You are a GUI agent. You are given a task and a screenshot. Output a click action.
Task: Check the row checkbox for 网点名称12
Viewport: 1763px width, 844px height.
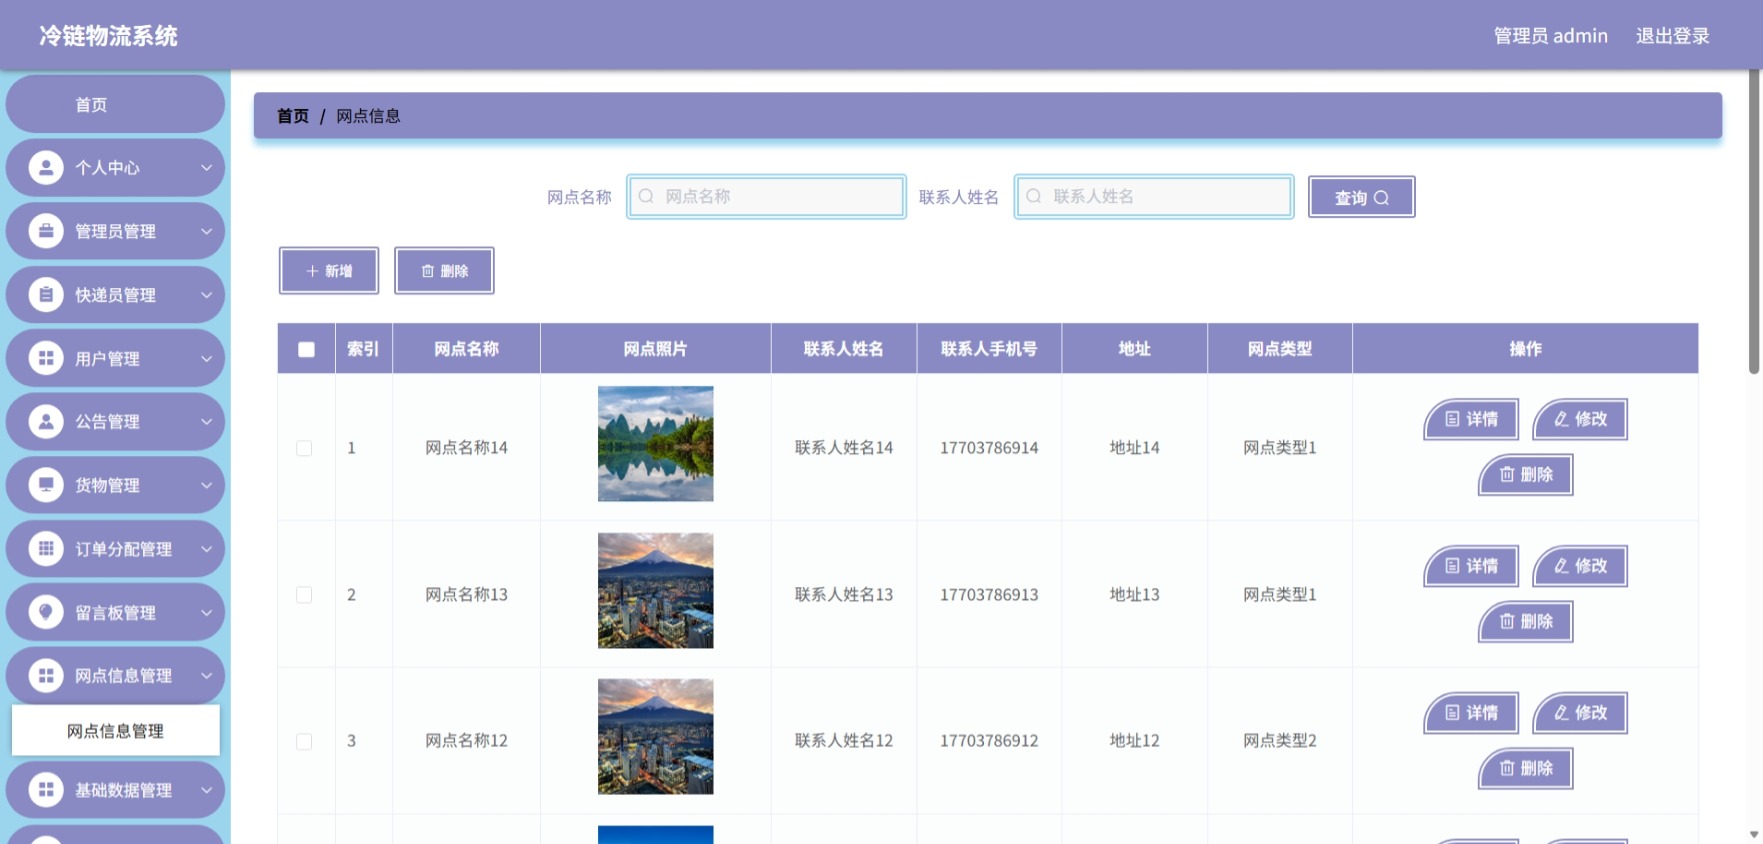304,741
